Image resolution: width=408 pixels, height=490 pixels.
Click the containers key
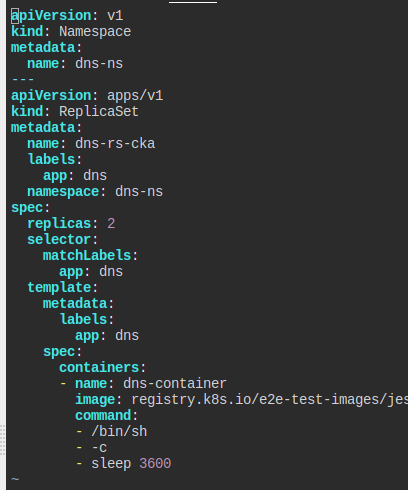99,368
